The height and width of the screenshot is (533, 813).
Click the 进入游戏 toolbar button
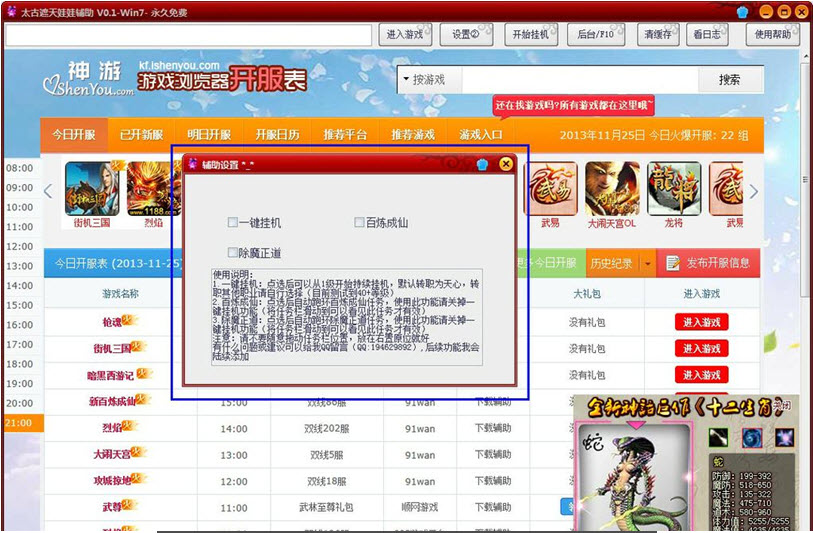point(405,34)
